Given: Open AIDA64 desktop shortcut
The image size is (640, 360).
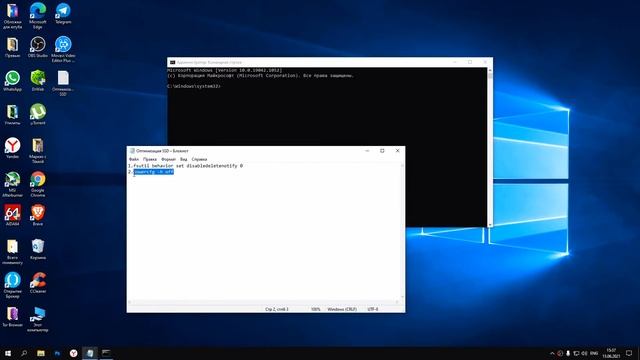Looking at the screenshot, I should click(x=12, y=215).
